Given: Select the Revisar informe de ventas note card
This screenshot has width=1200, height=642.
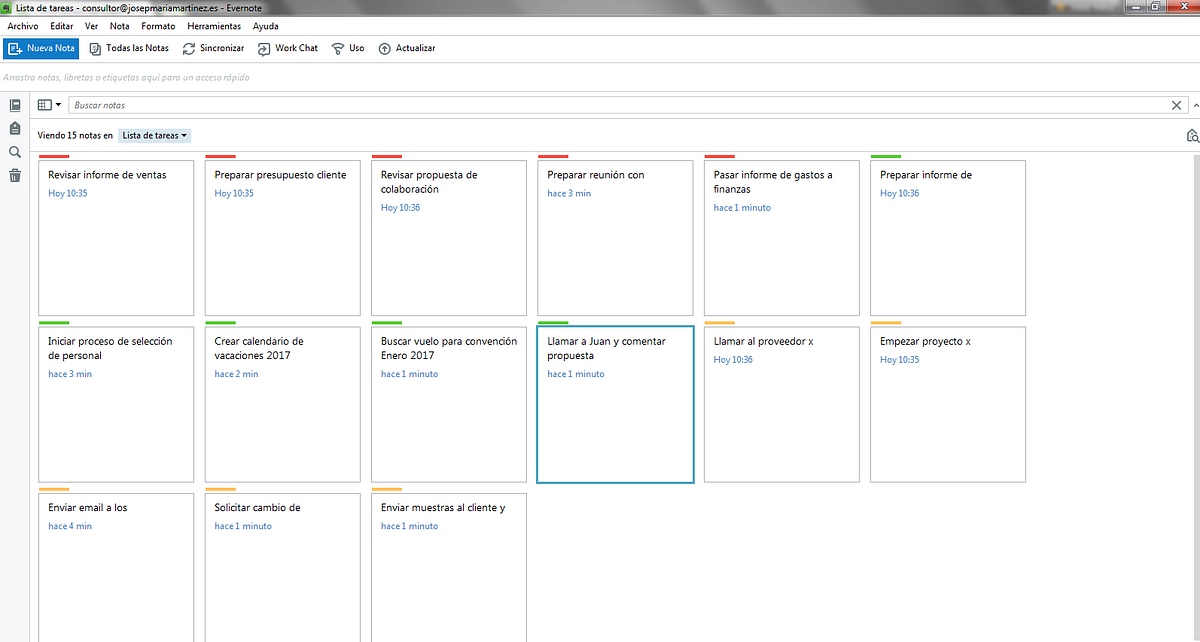Looking at the screenshot, I should (x=116, y=237).
